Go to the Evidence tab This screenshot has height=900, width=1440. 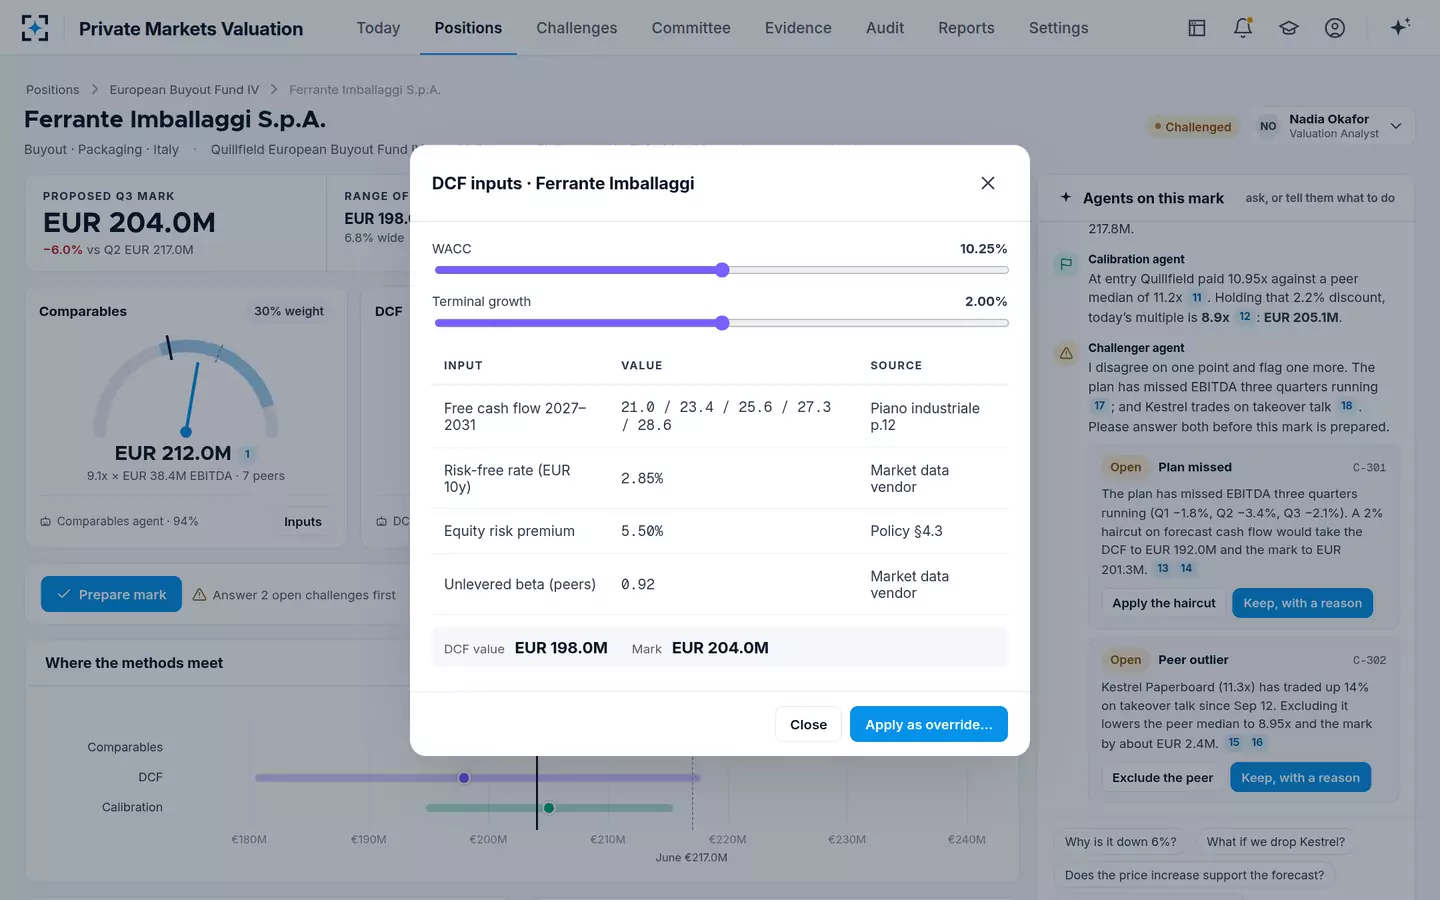798,28
